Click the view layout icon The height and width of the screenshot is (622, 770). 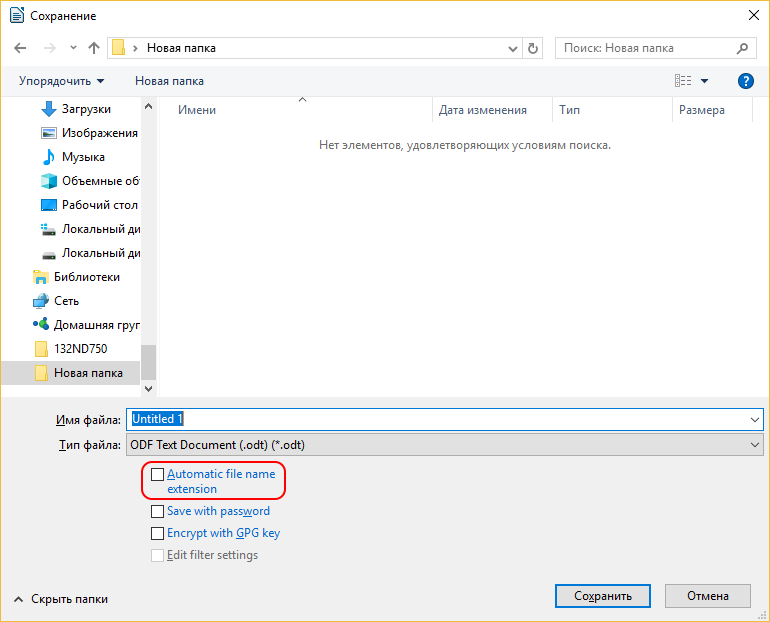(x=683, y=81)
